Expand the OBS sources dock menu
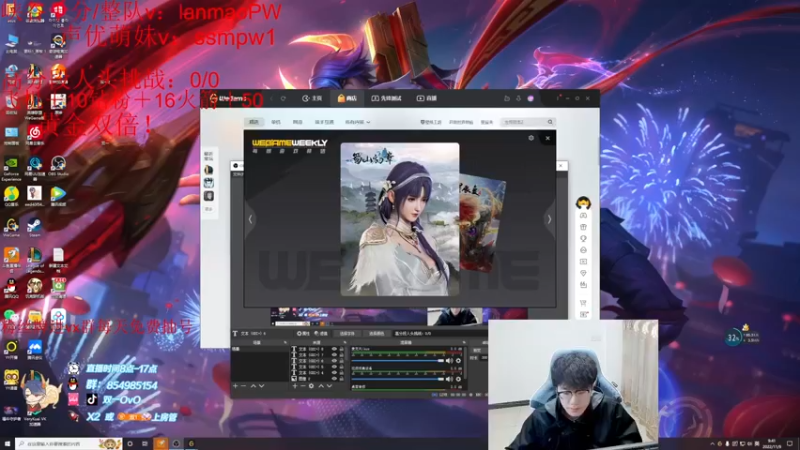 pos(345,342)
